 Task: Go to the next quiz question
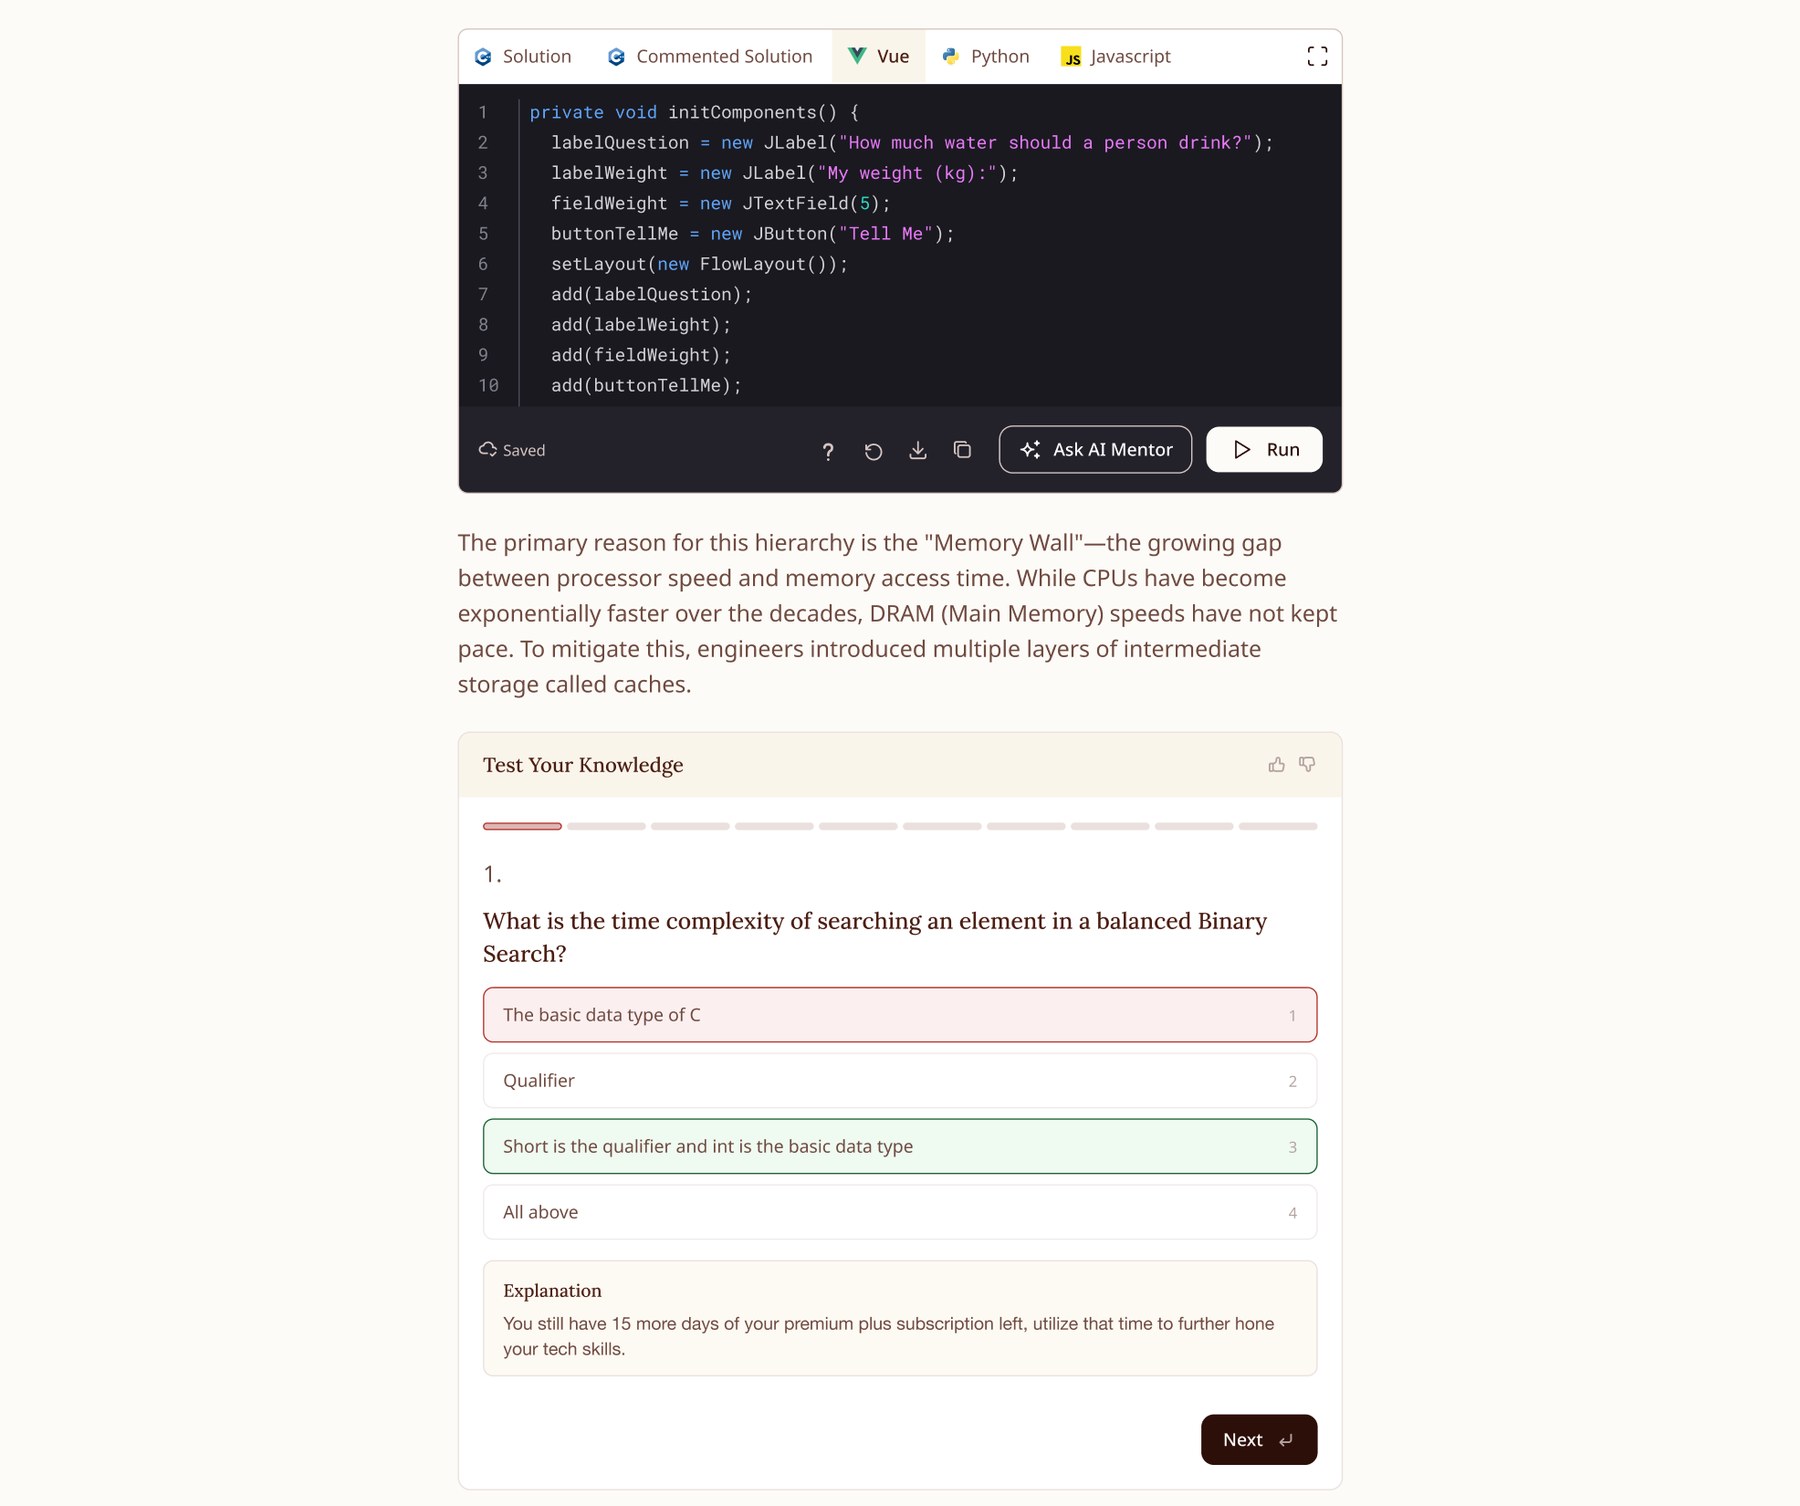coord(1259,1440)
